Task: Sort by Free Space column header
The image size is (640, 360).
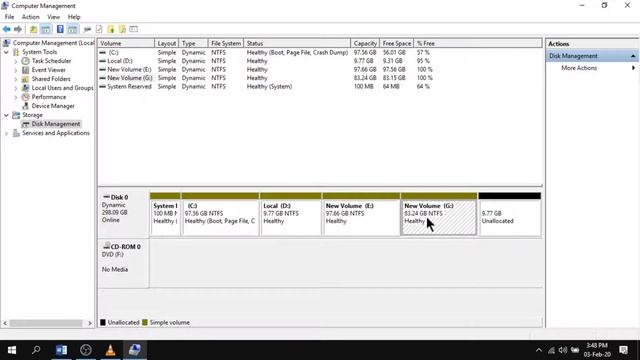Action: [397, 43]
